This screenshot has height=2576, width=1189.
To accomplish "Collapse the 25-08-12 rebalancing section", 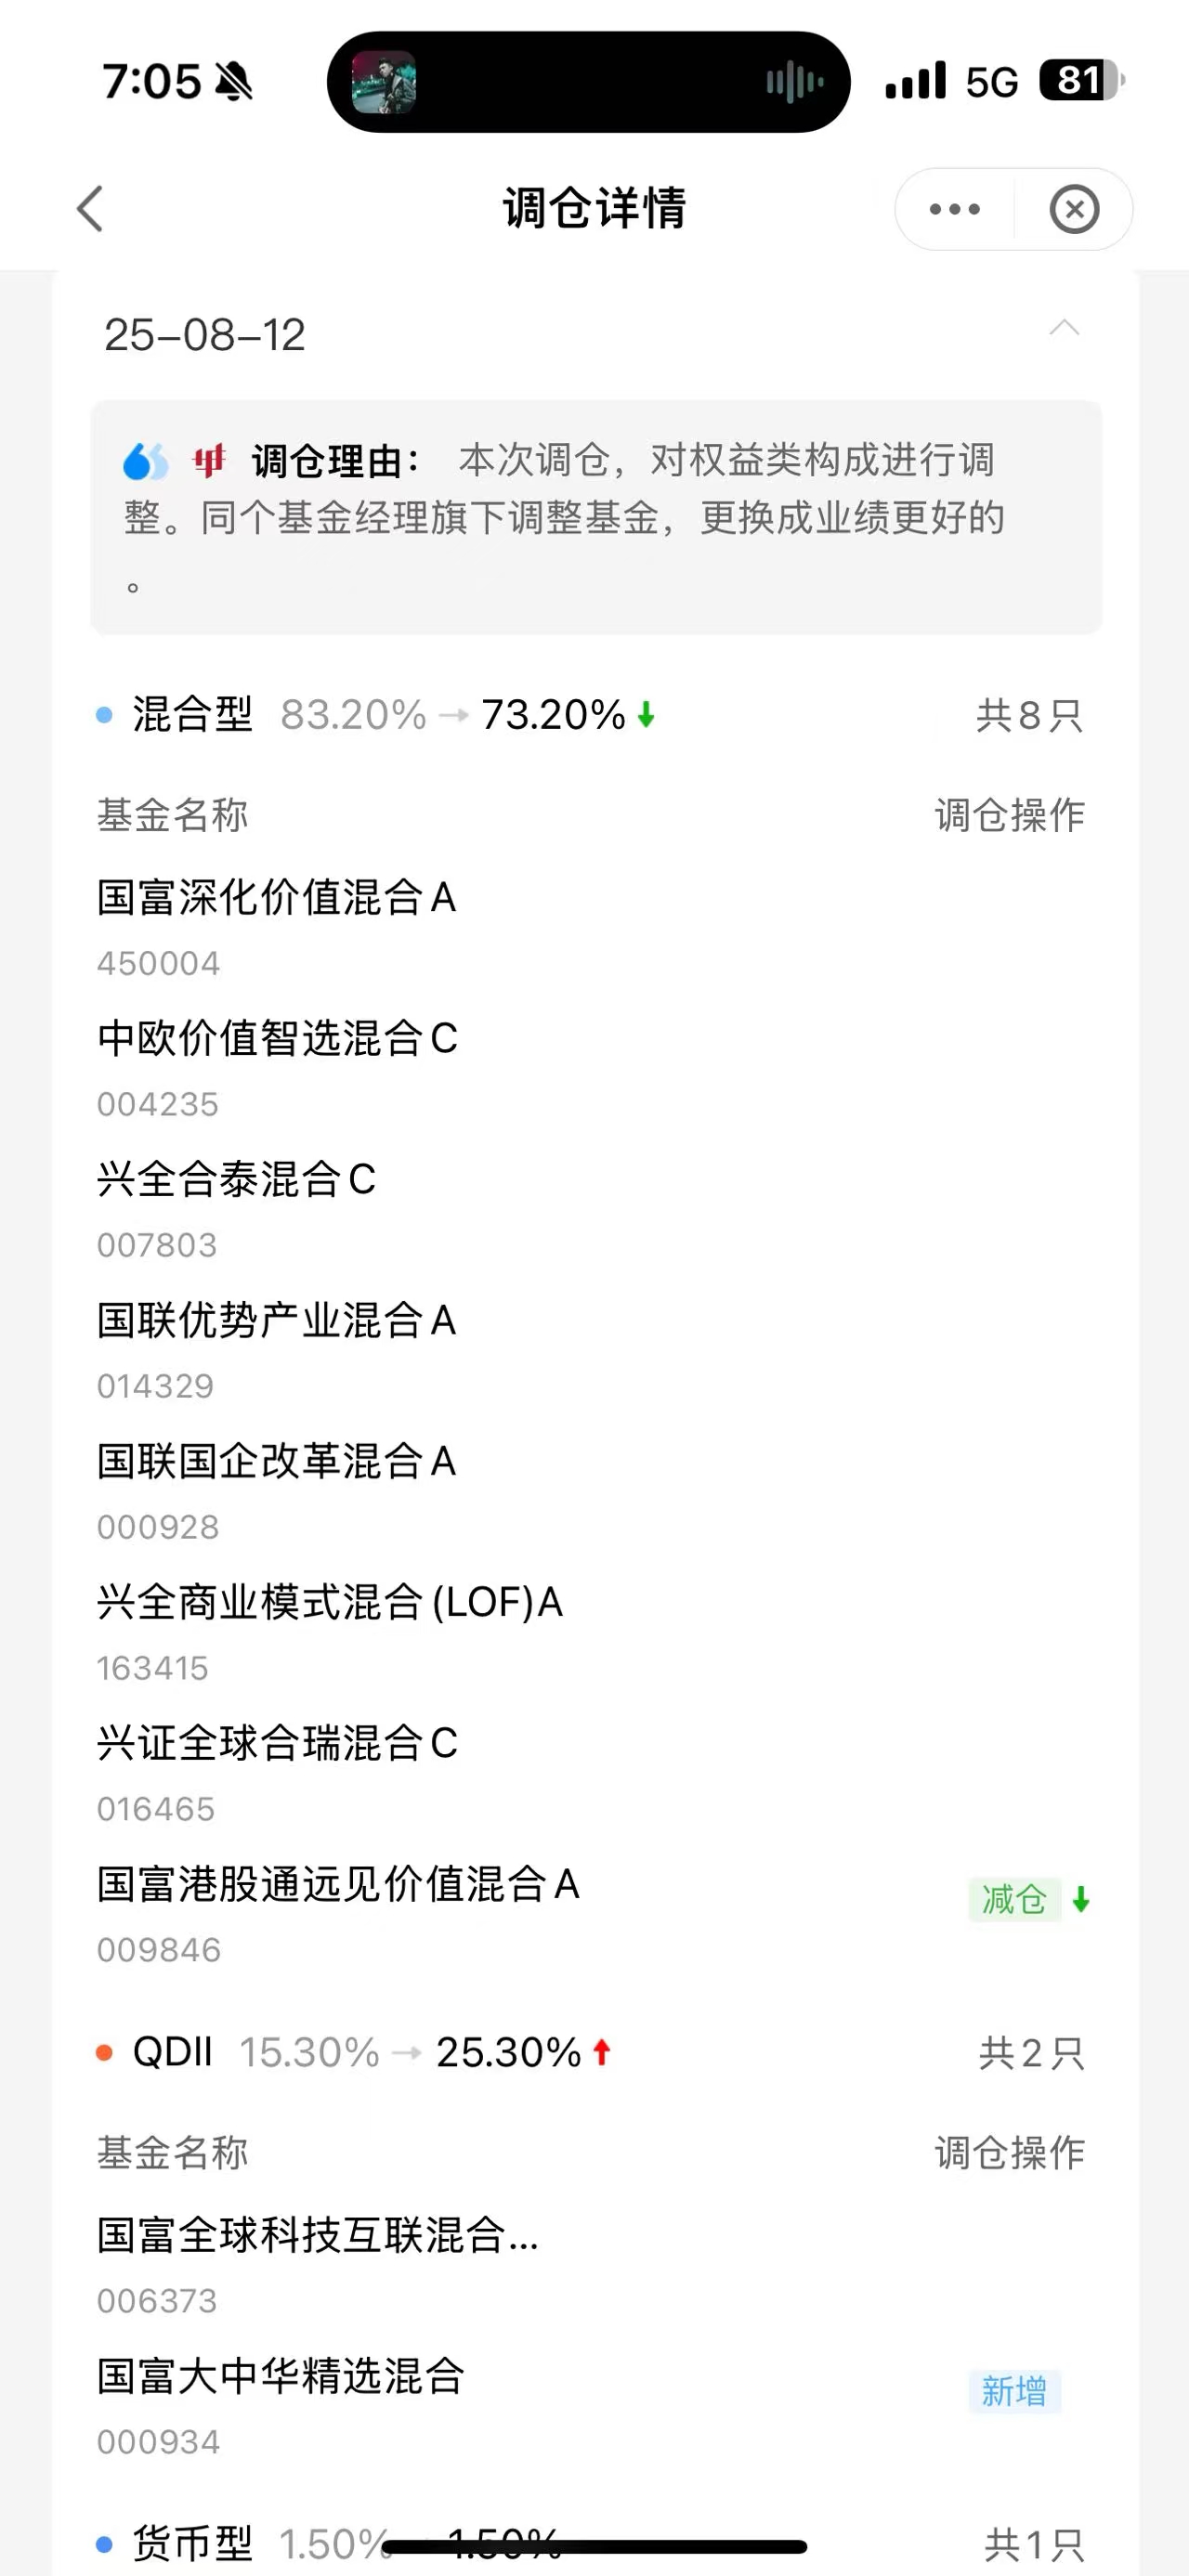I will pos(1064,328).
